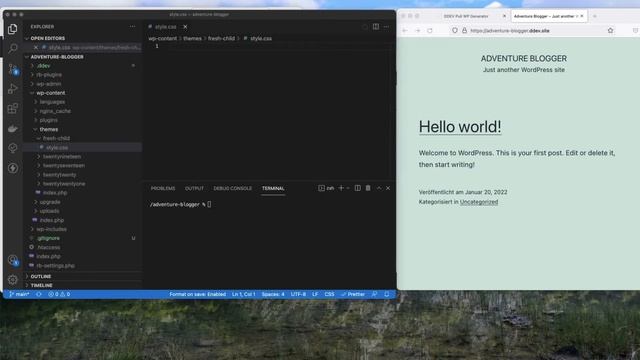
Task: Switch to the Output panel tab
Action: (x=194, y=188)
